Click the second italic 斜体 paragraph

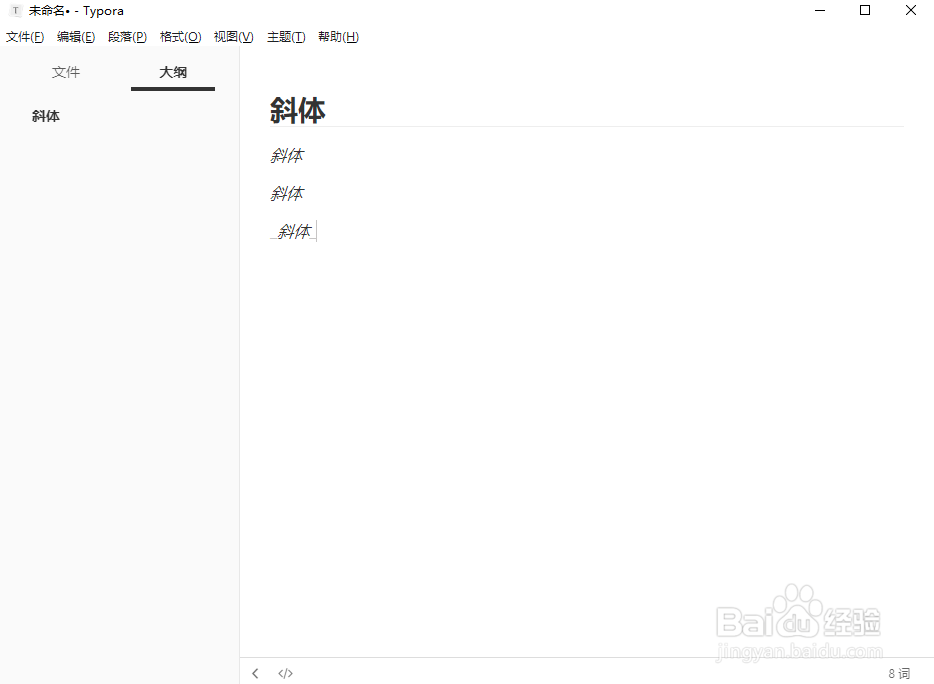pyautogui.click(x=287, y=194)
